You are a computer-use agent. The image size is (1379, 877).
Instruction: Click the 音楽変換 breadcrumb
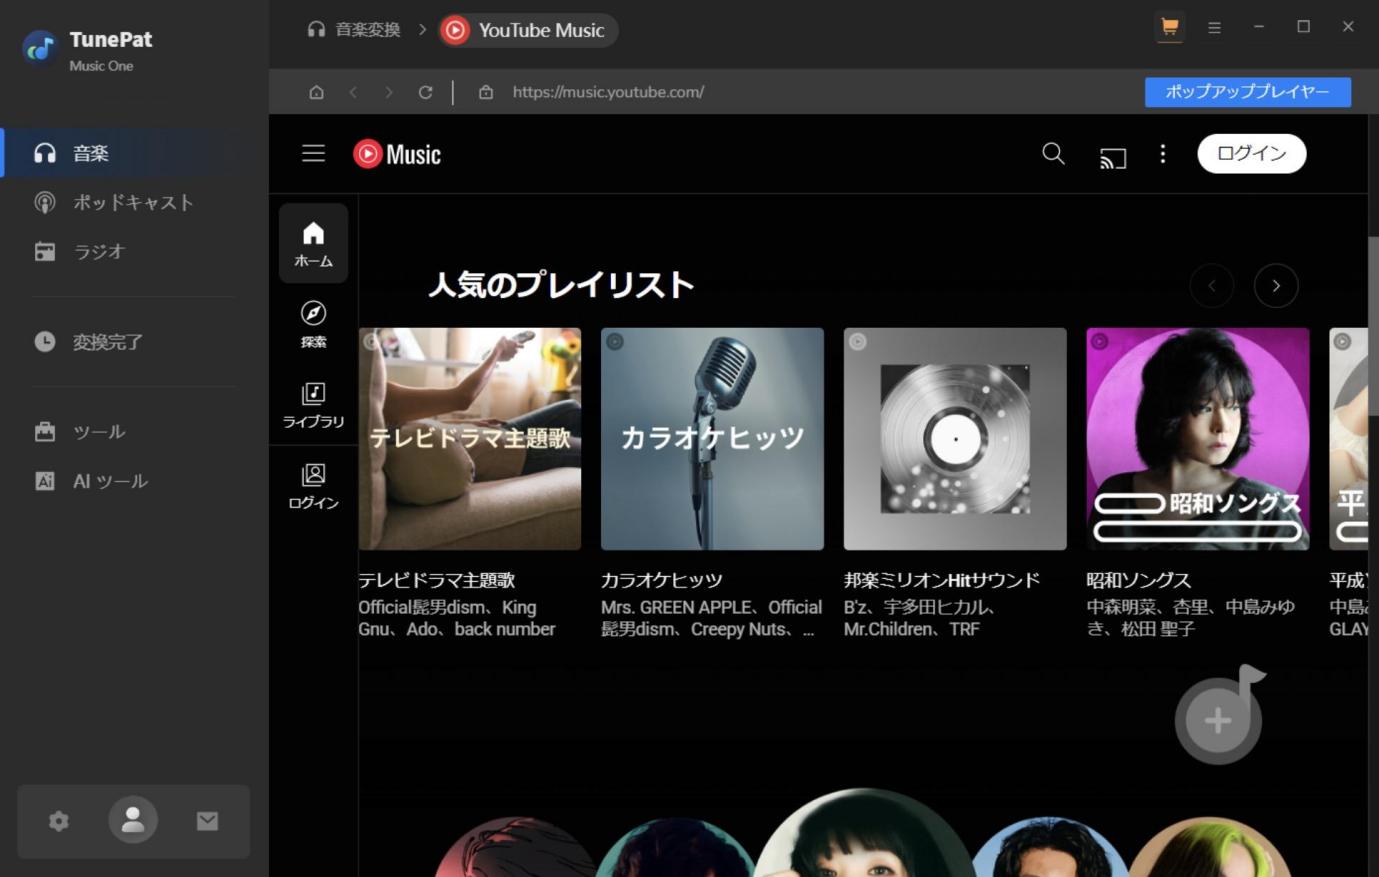pyautogui.click(x=354, y=30)
